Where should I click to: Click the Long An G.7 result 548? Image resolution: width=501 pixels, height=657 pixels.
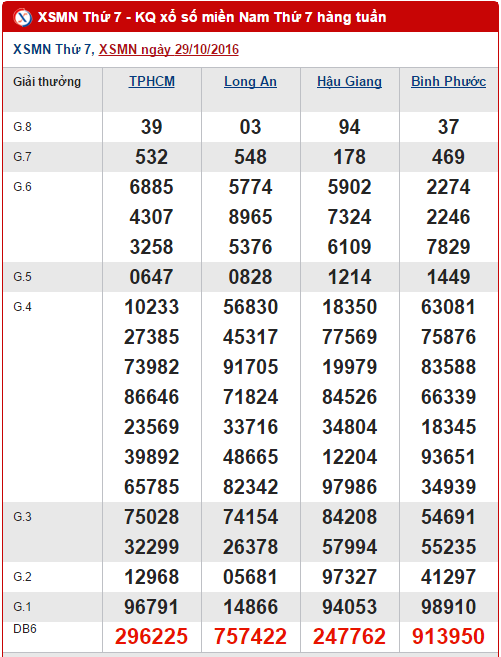coord(250,157)
